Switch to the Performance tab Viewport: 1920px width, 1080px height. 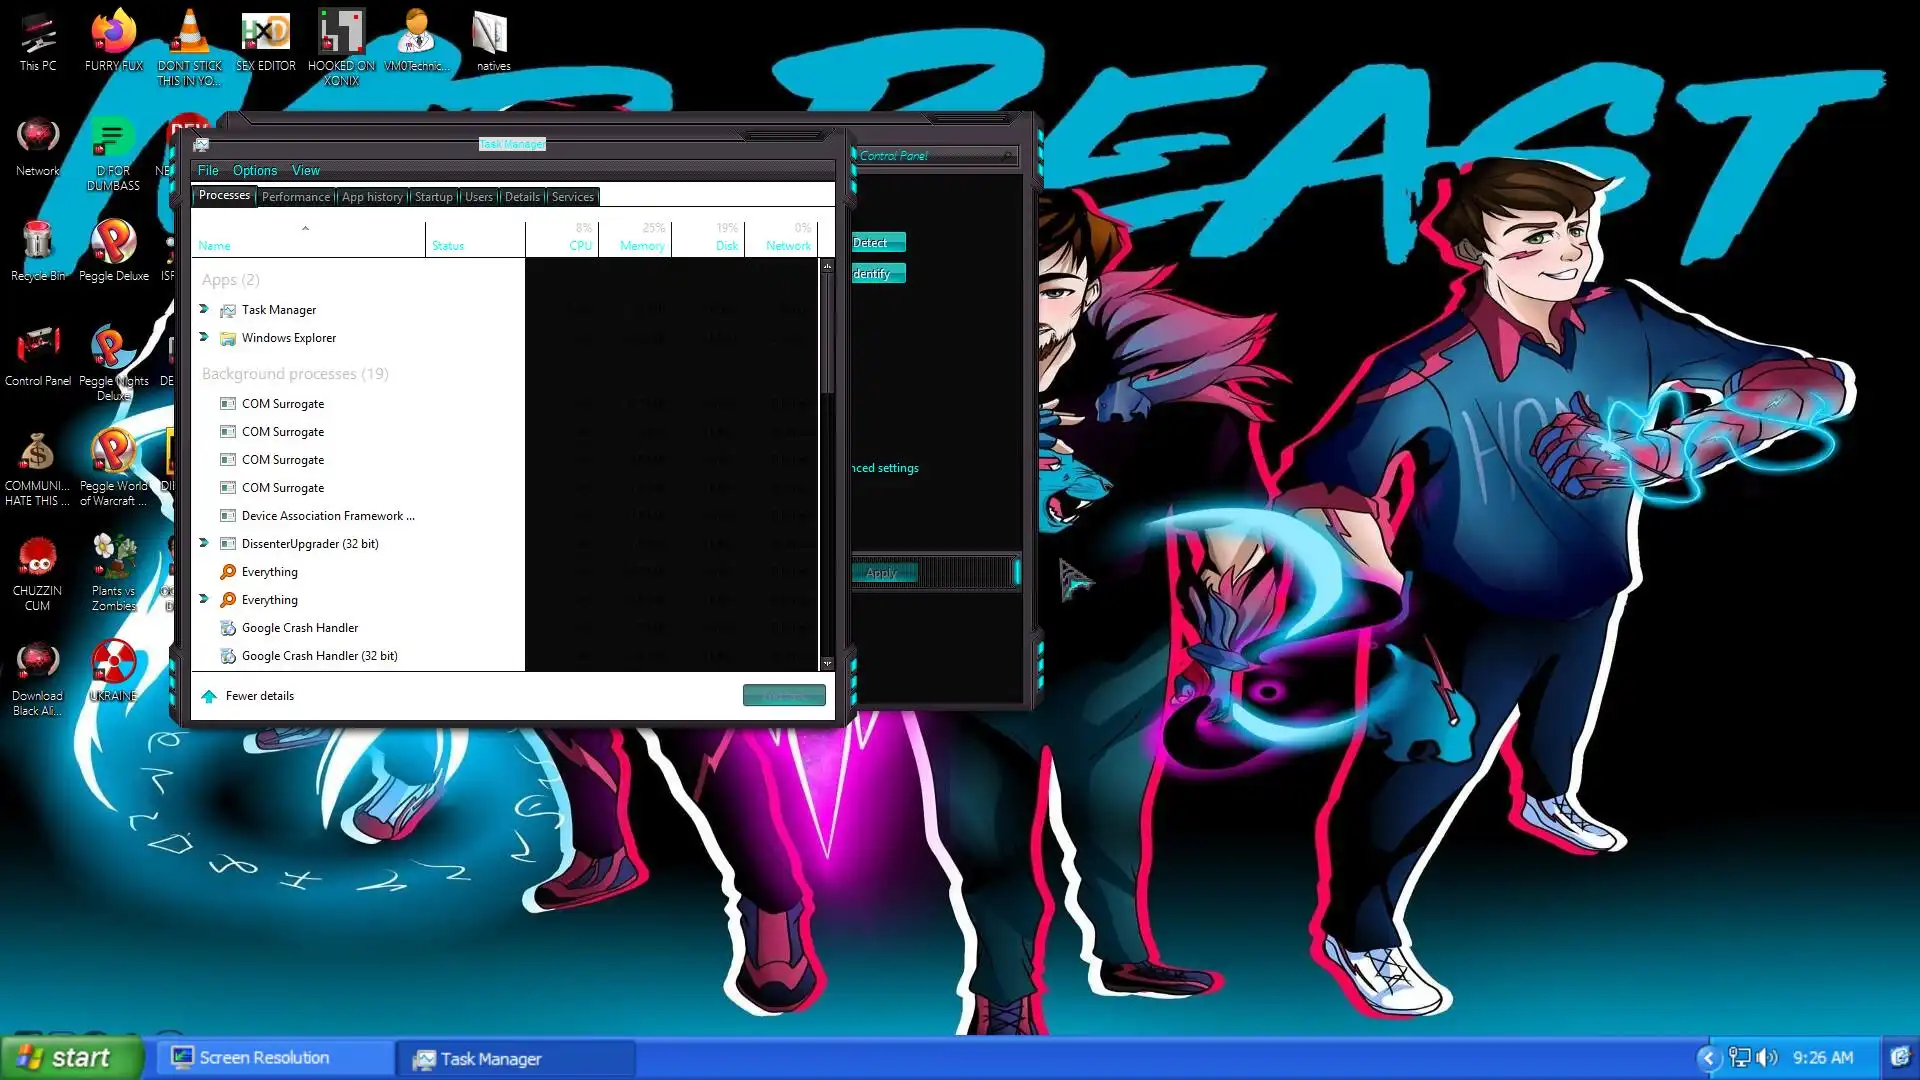point(295,197)
